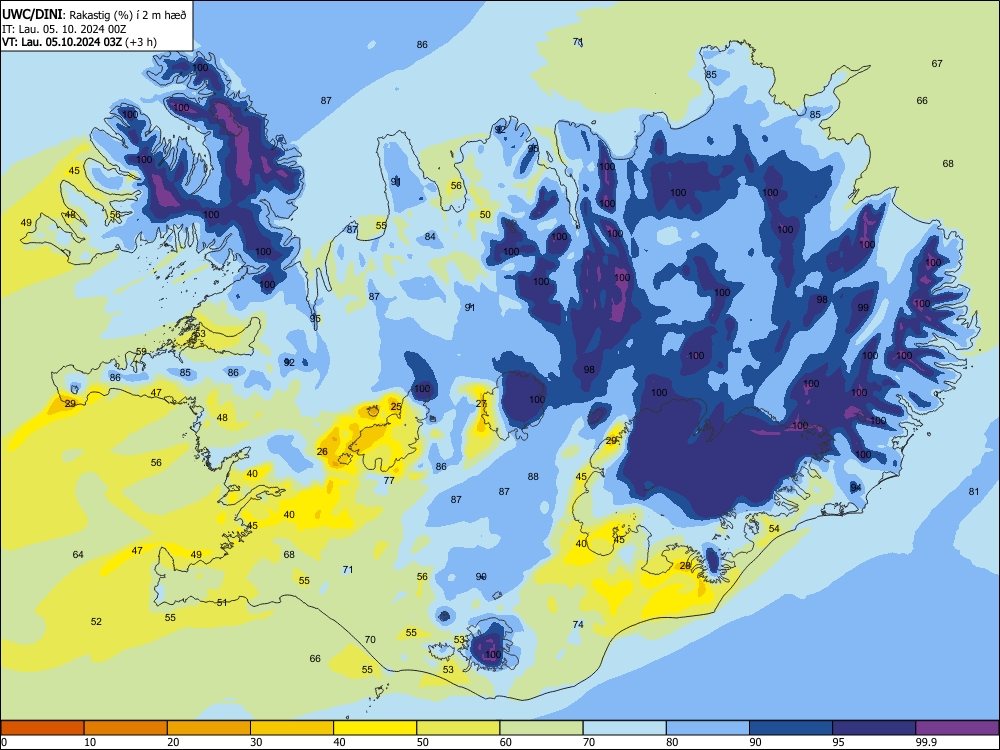1000x750 pixels.
Task: Click the "52" humidity value on the map
Action: [x=96, y=622]
